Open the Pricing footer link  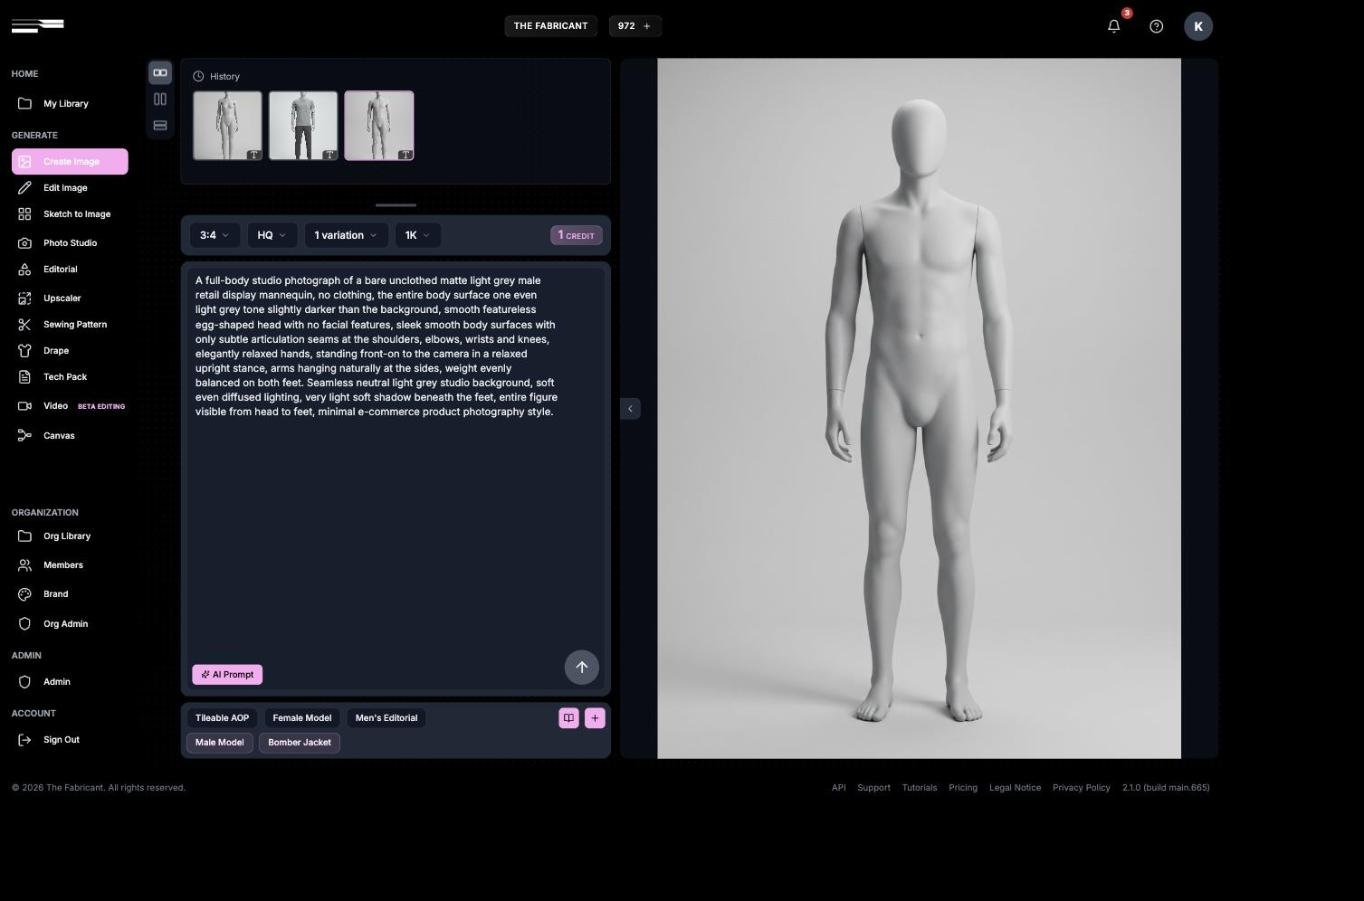[963, 788]
